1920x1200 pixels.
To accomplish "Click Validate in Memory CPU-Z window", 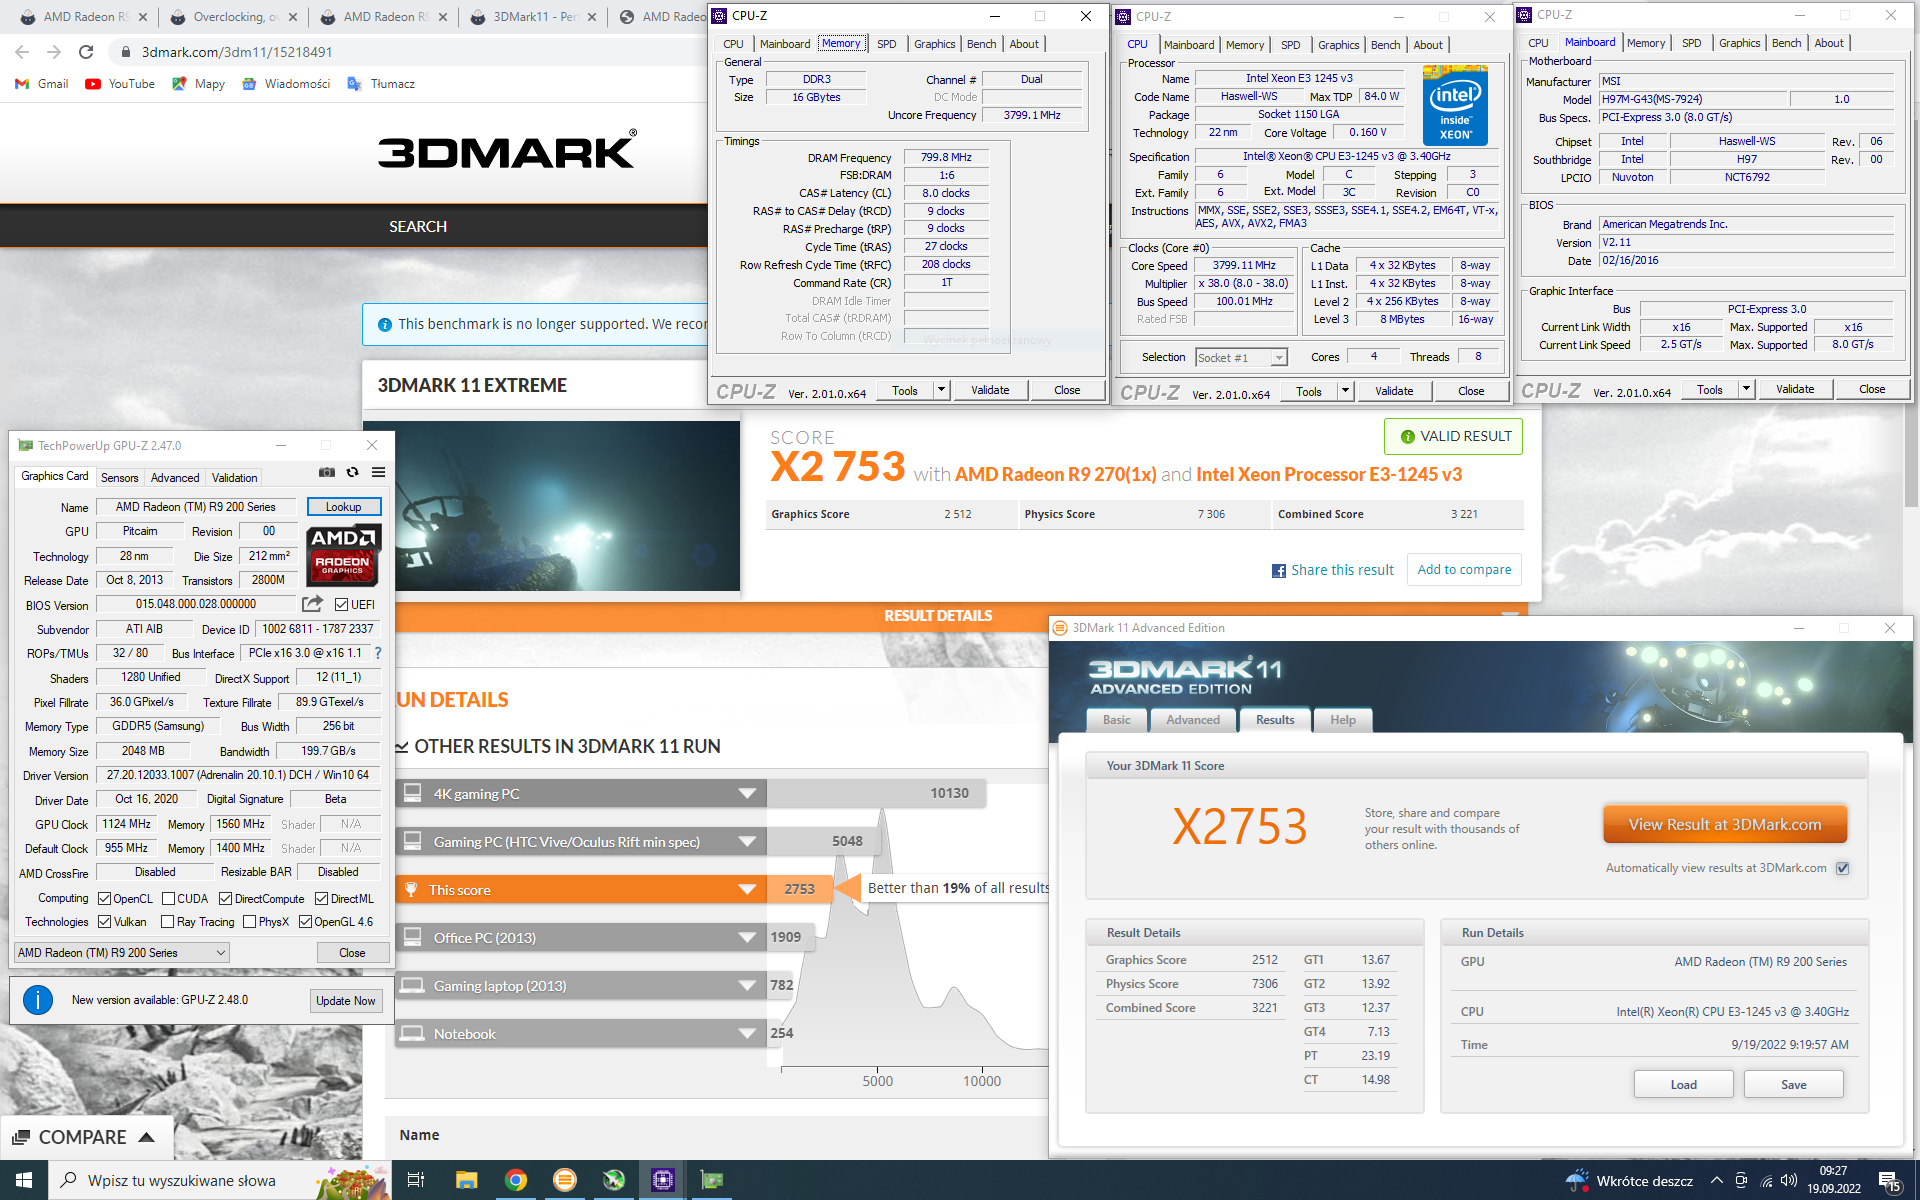I will [990, 390].
